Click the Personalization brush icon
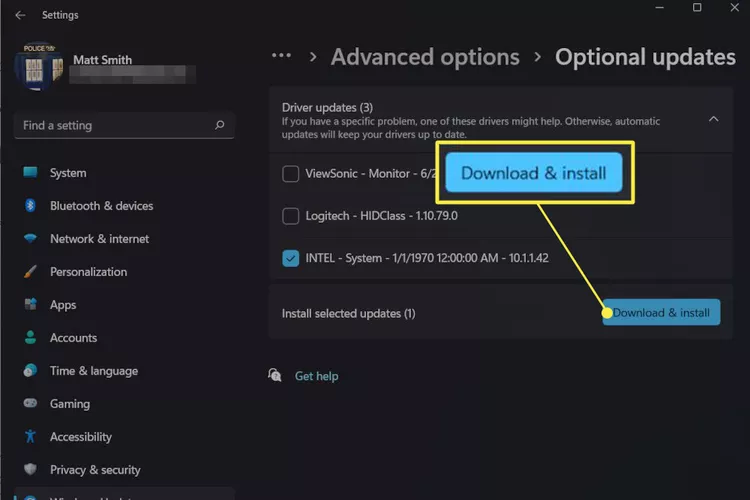 (30, 271)
